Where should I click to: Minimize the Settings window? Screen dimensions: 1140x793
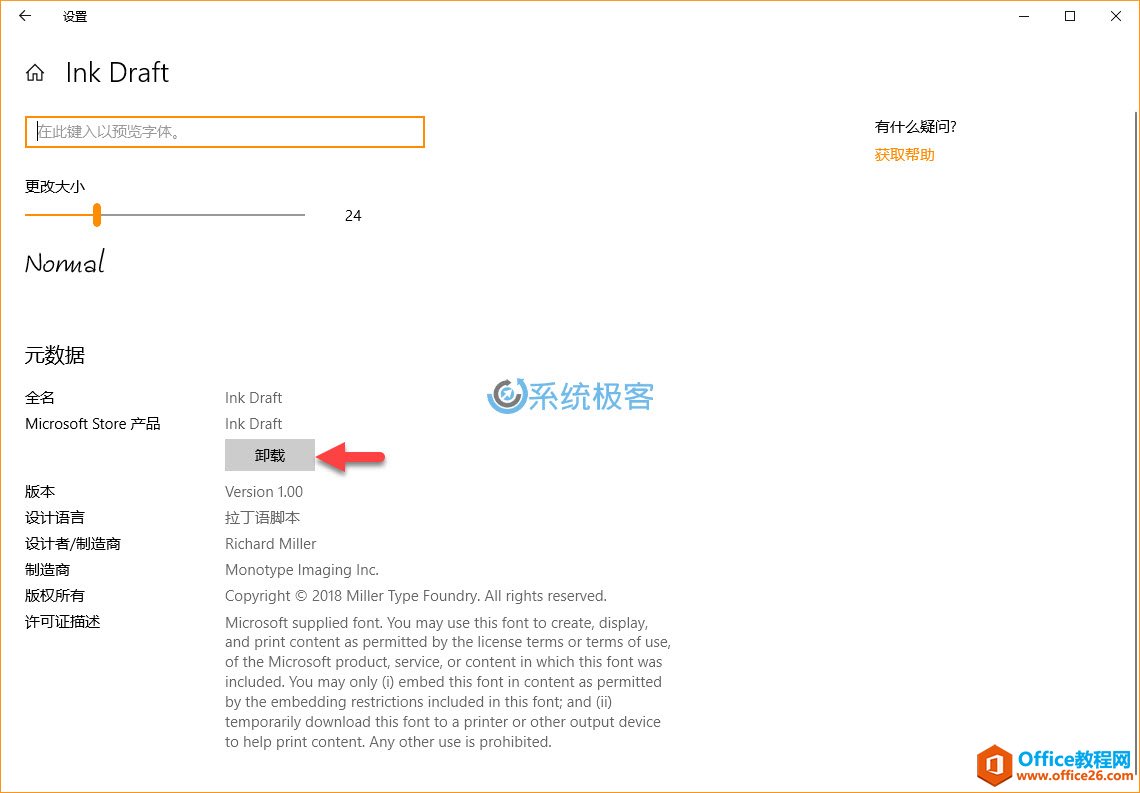click(1024, 16)
